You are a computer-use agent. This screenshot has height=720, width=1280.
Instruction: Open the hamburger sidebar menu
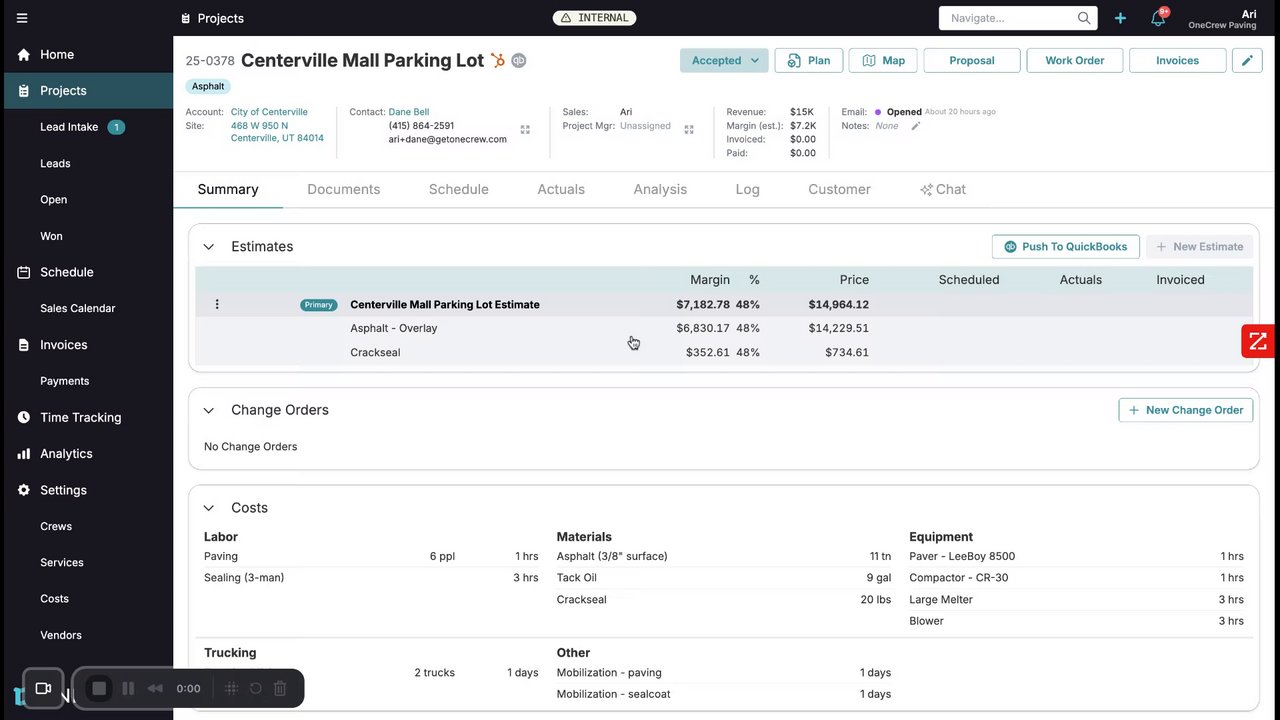[x=22, y=18]
